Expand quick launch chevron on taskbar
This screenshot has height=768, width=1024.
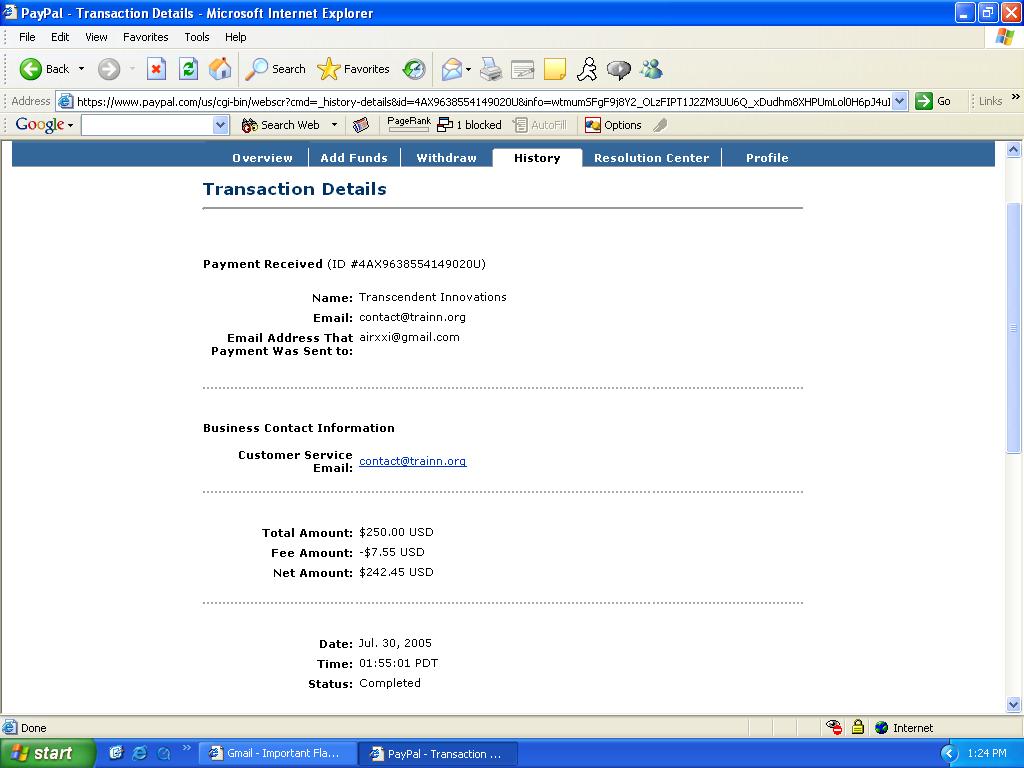pyautogui.click(x=186, y=748)
